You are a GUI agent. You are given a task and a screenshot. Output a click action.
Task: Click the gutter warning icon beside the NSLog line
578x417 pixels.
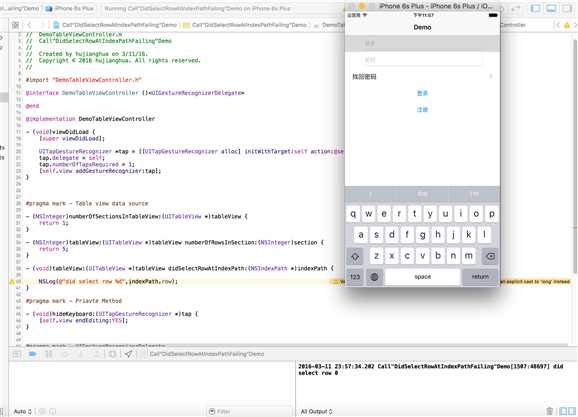pos(11,282)
